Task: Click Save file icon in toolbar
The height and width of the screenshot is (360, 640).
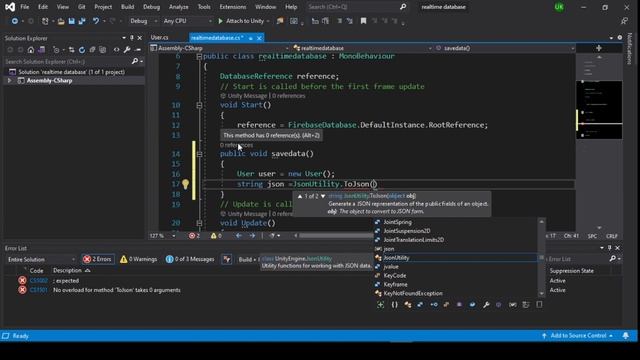Action: [x=71, y=21]
